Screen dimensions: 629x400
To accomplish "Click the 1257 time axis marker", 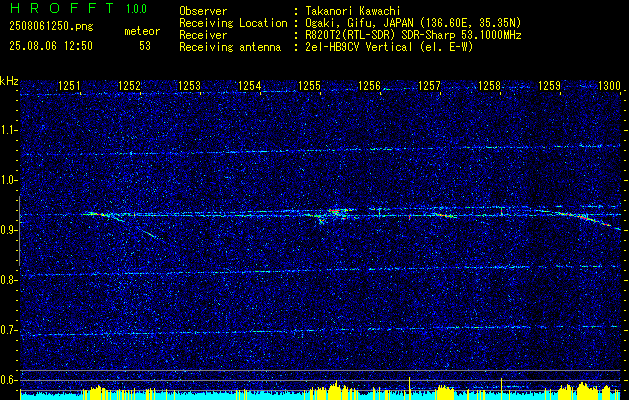I will [429, 86].
